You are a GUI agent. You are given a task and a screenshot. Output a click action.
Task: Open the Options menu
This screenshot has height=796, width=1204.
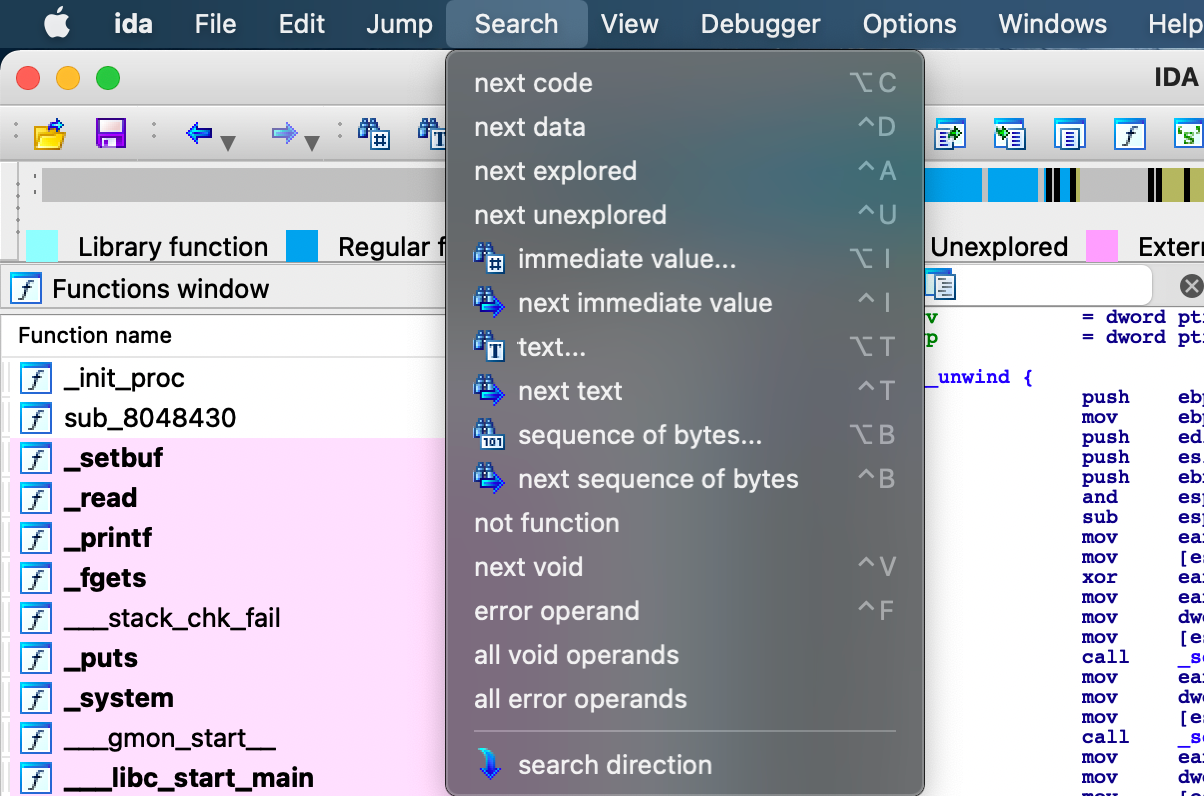[x=910, y=24]
